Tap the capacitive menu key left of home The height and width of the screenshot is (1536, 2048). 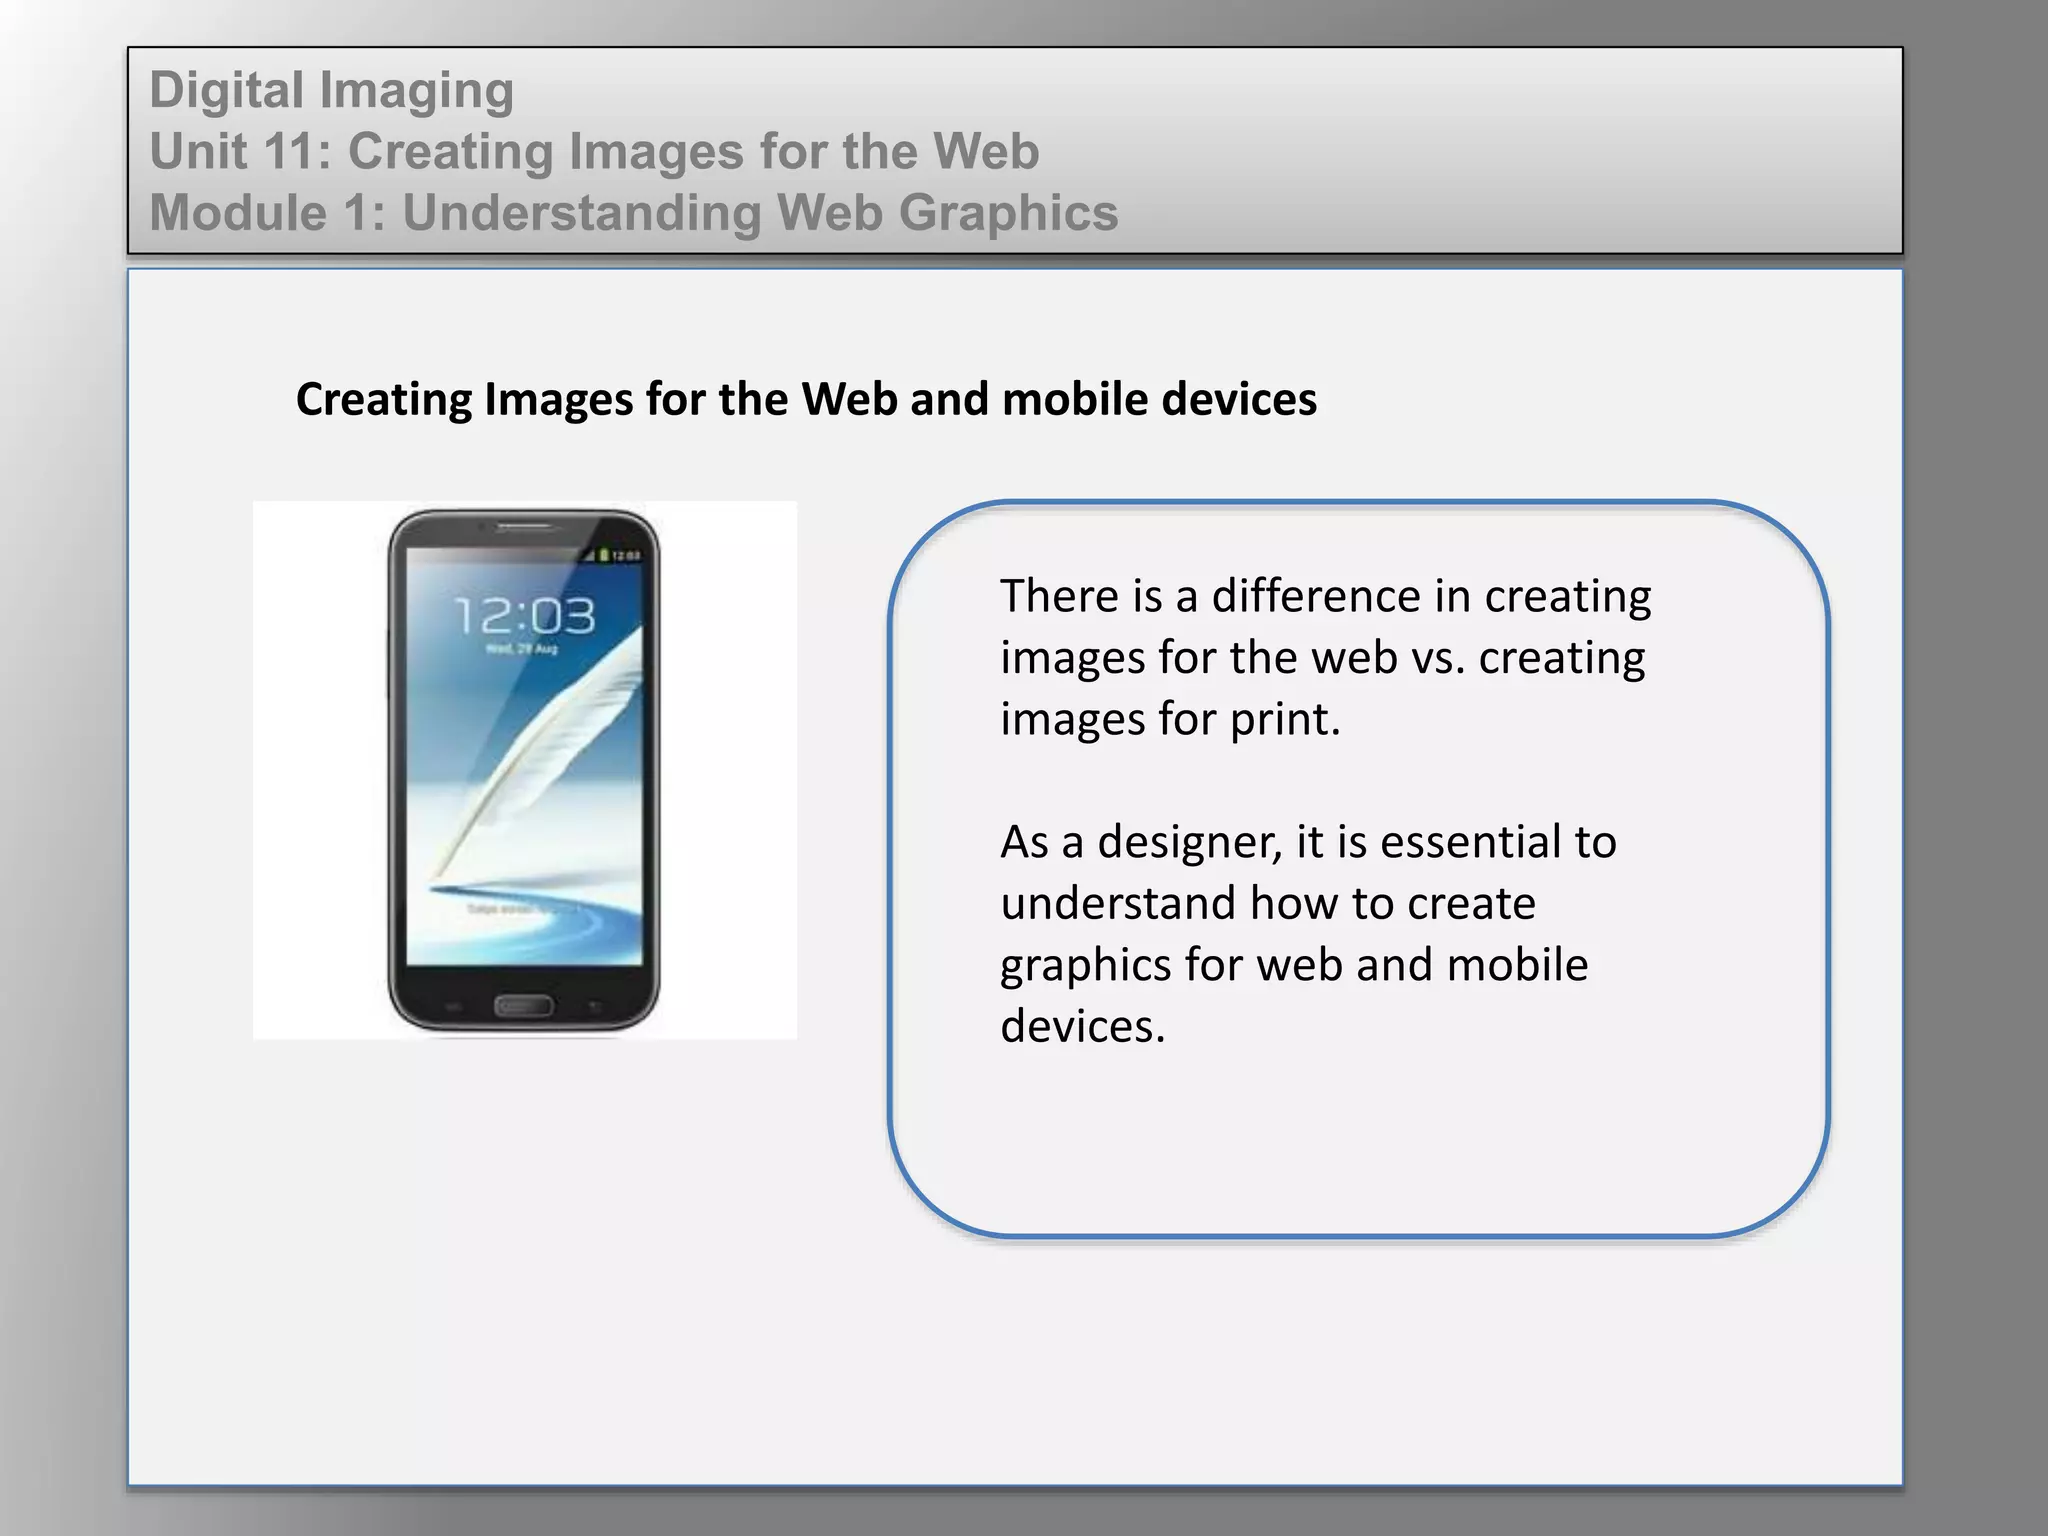pos(452,1005)
